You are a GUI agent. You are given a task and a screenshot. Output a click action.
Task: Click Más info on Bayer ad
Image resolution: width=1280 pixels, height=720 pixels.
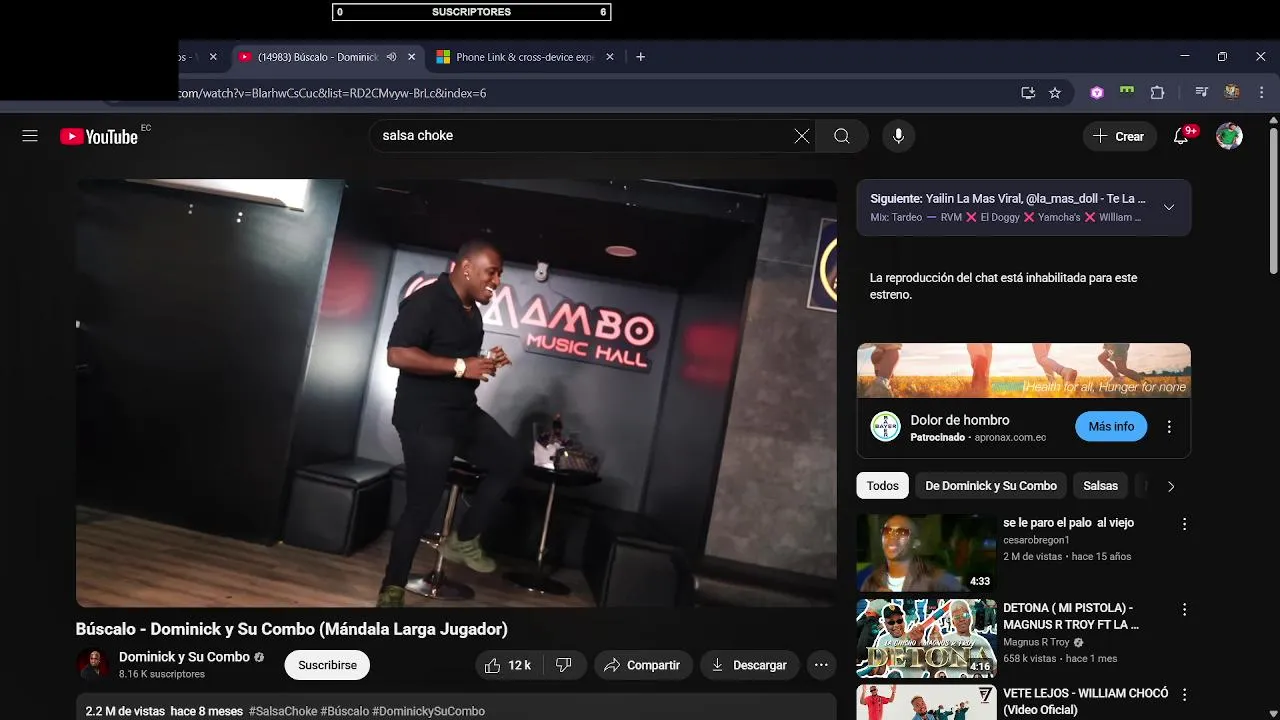(x=1111, y=427)
